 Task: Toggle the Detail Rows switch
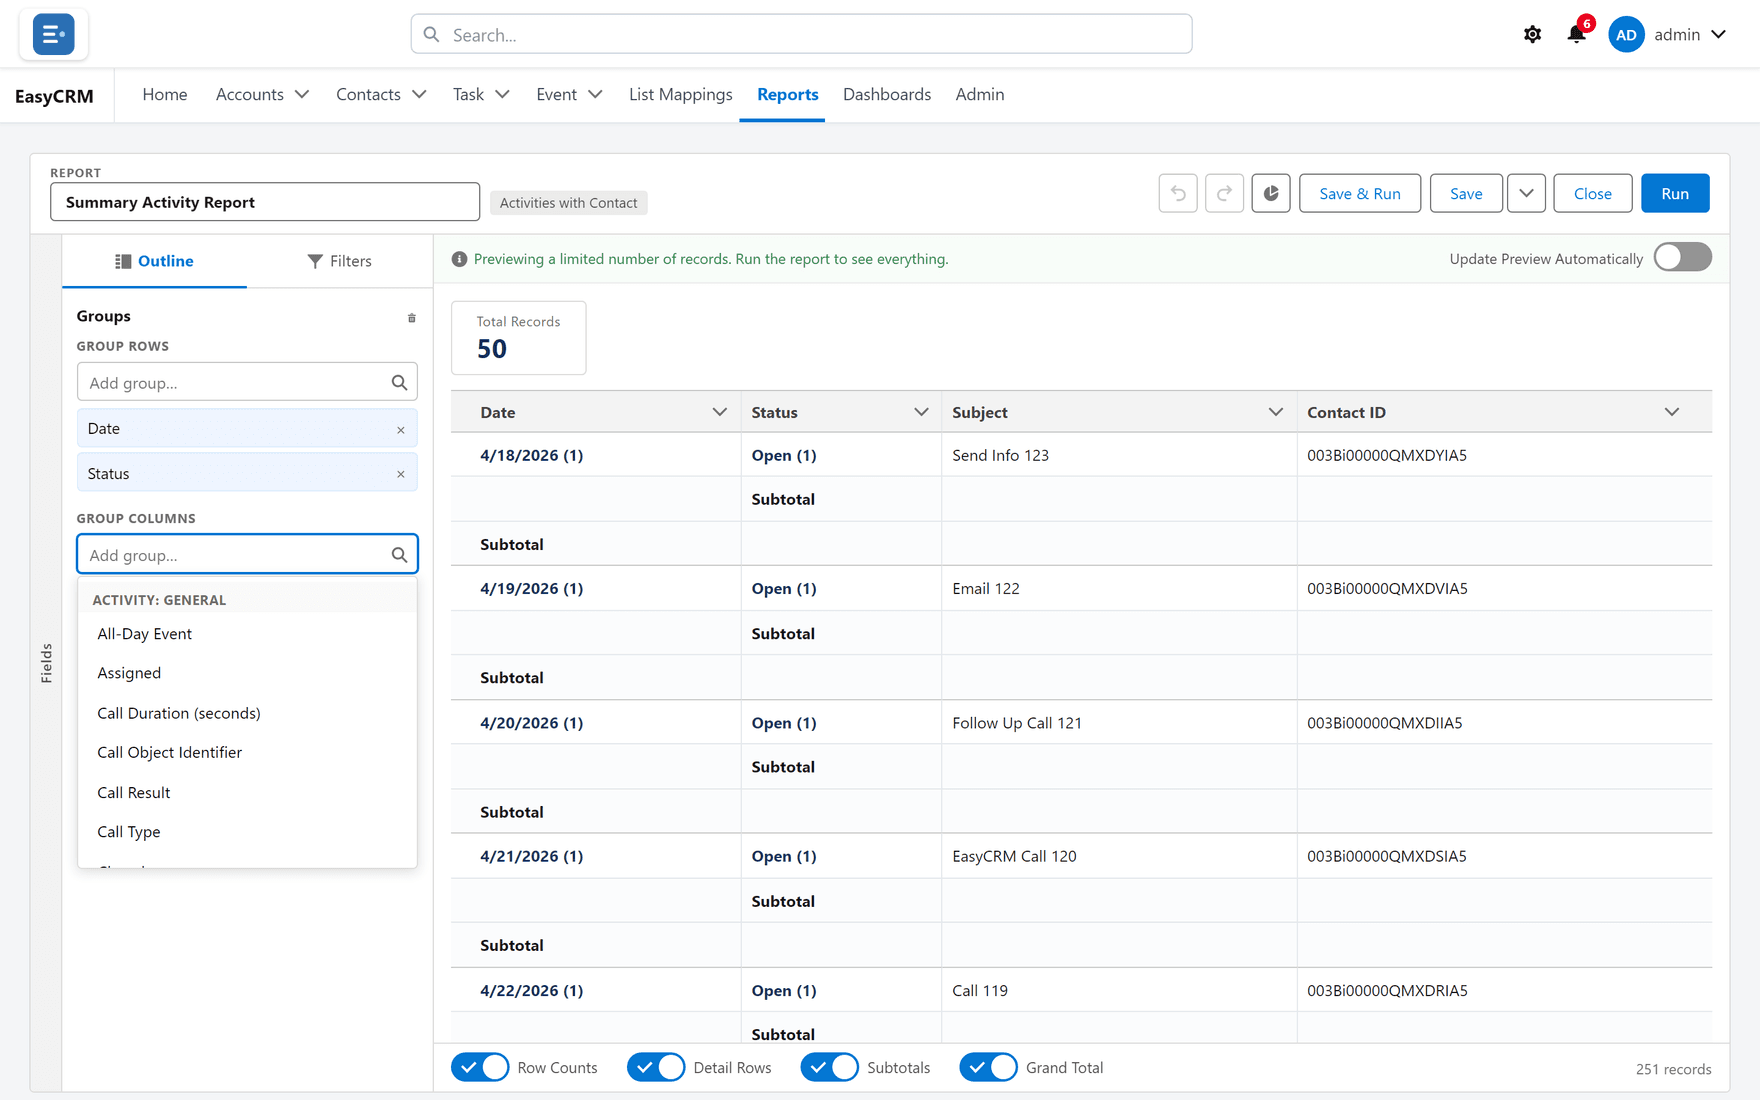point(656,1067)
